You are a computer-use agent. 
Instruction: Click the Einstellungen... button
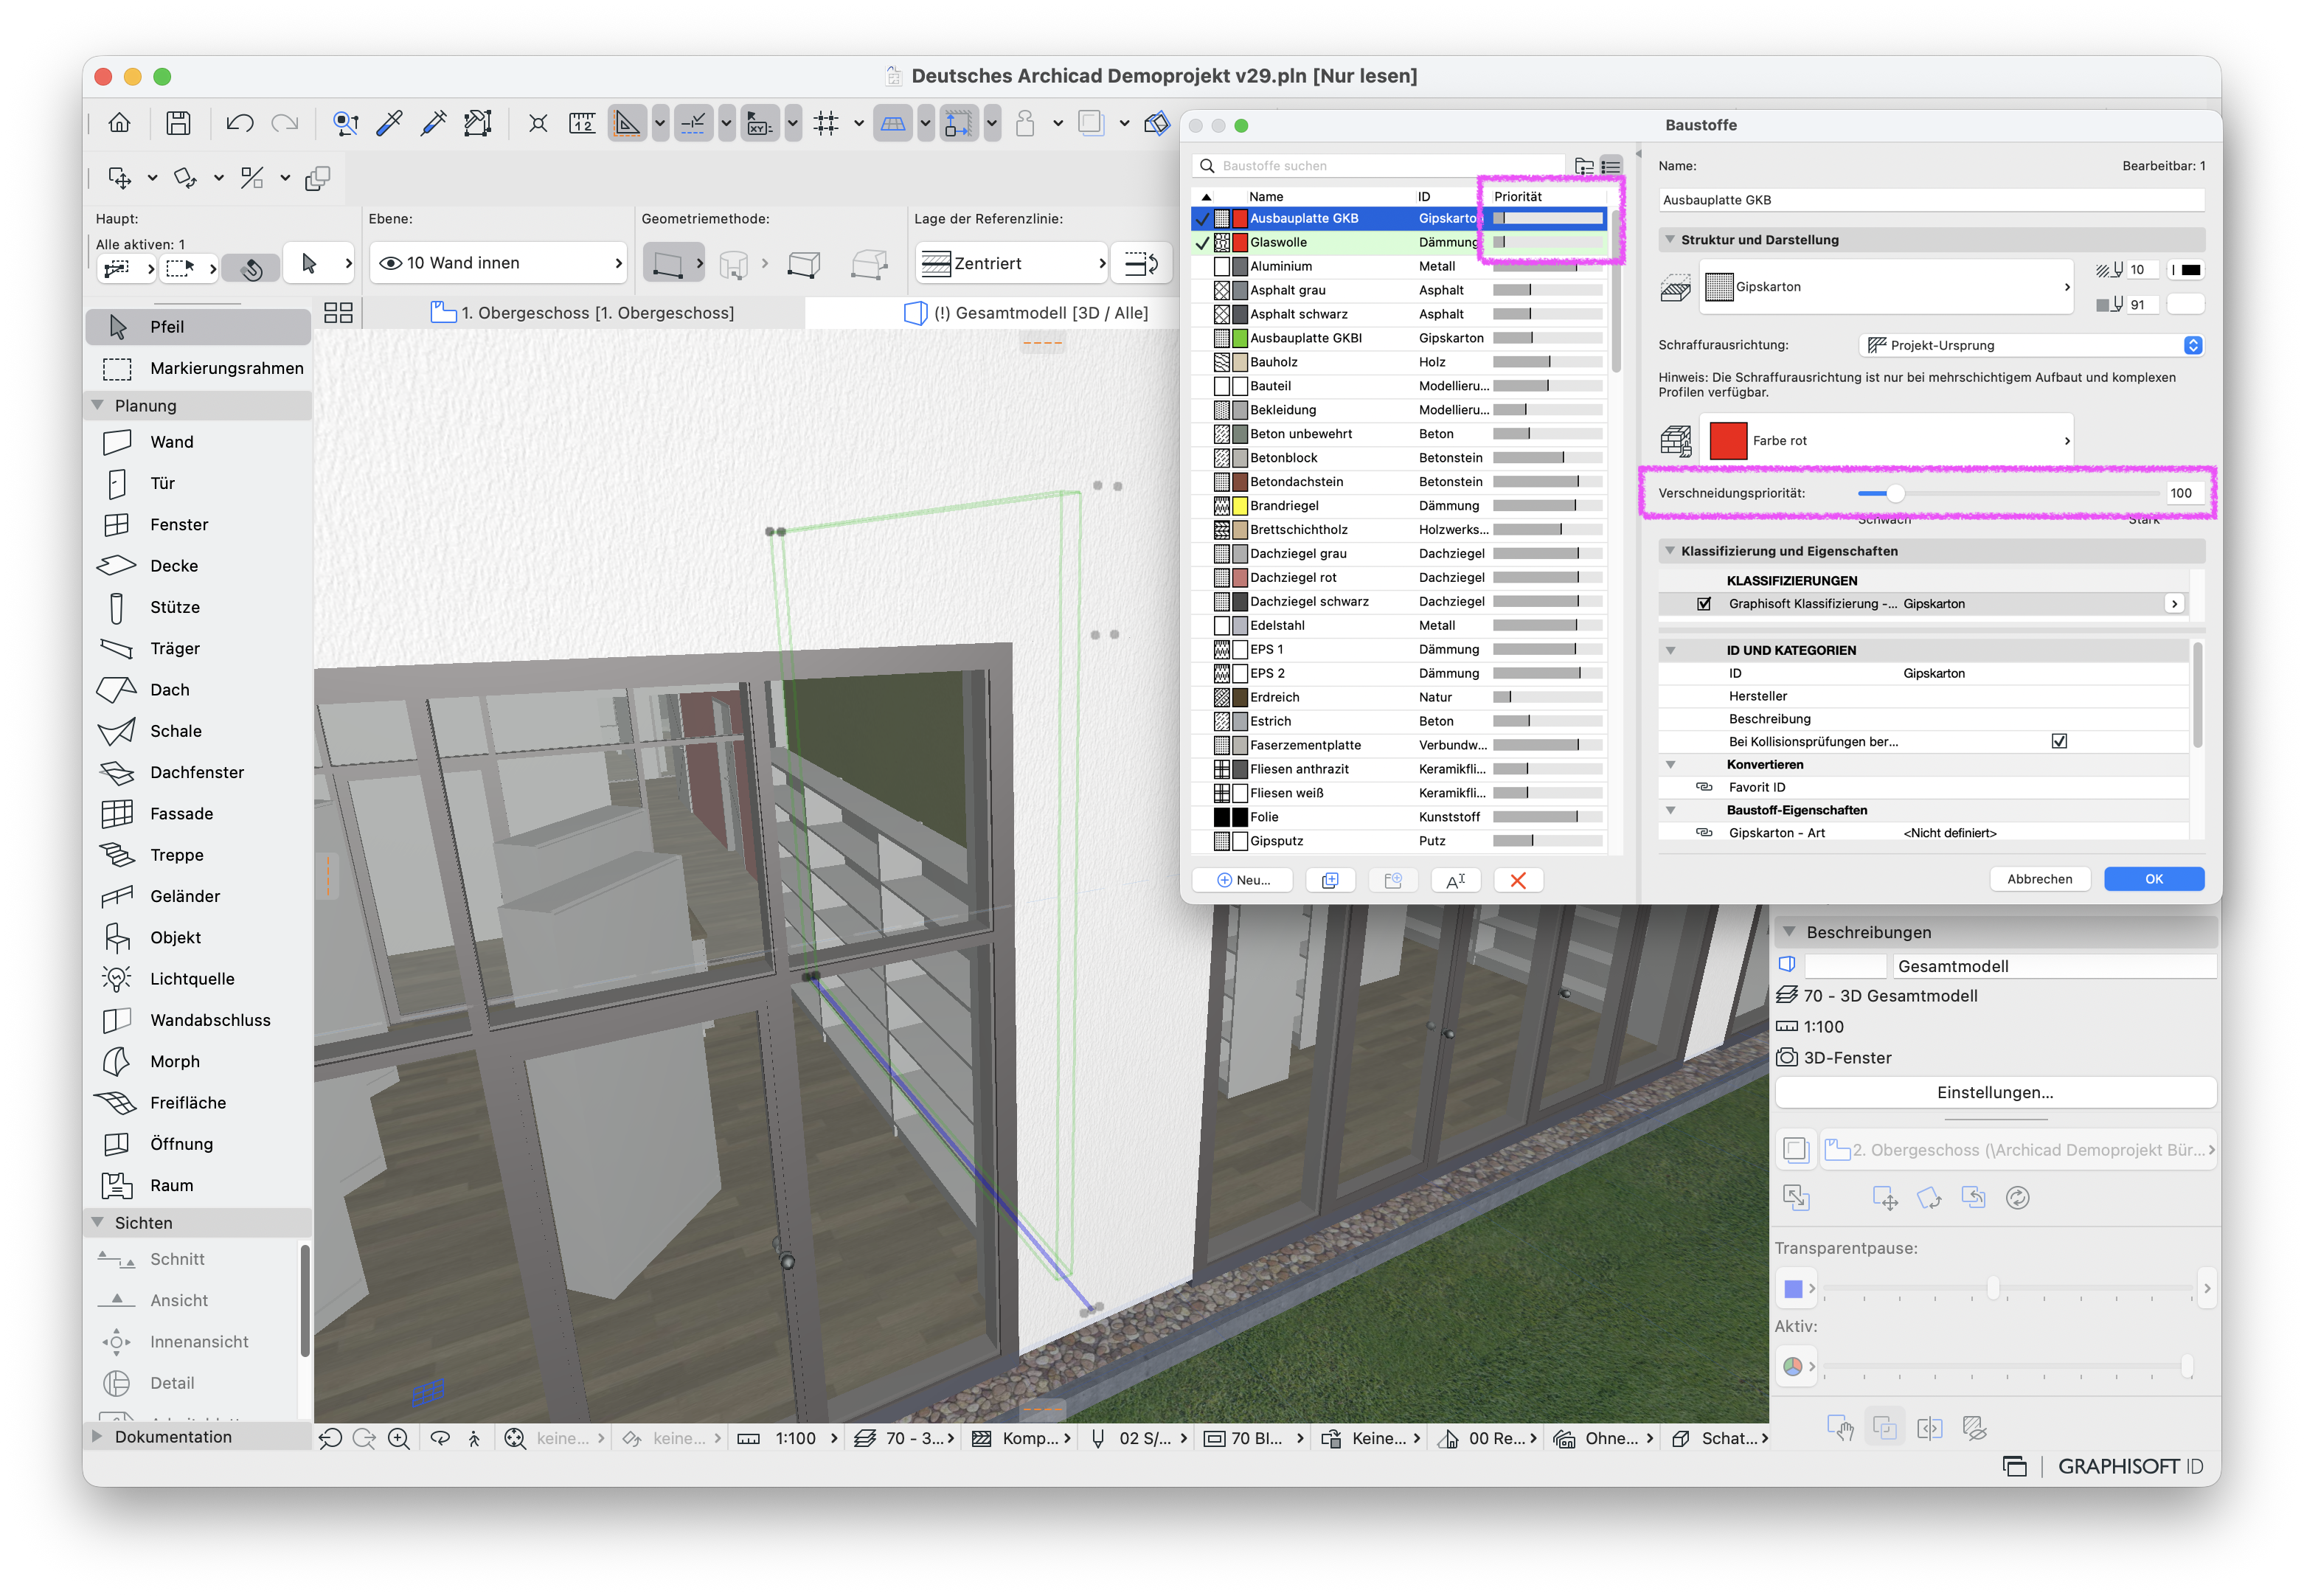pos(1995,1093)
